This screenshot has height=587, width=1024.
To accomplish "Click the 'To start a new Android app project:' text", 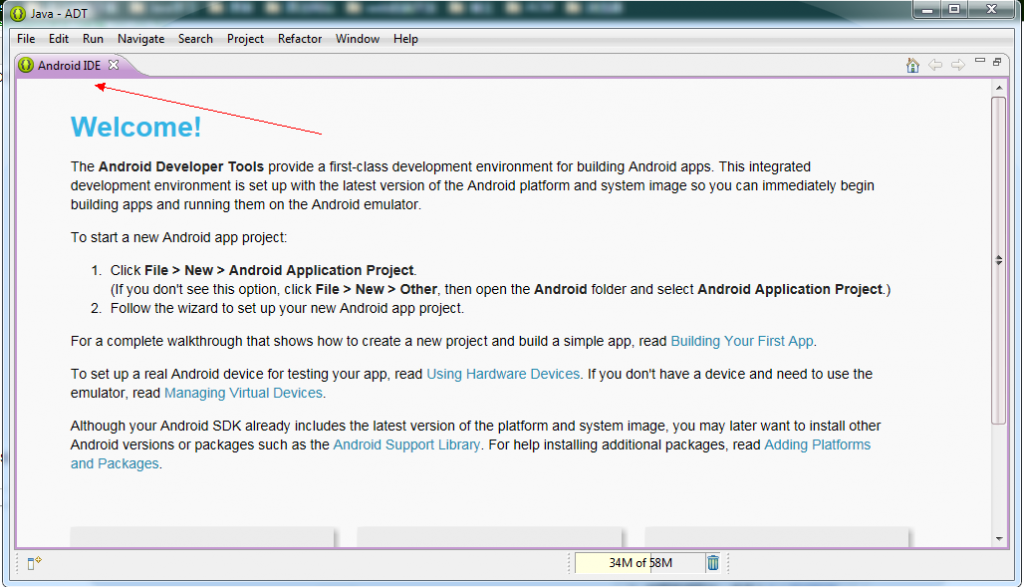I will tap(179, 237).
